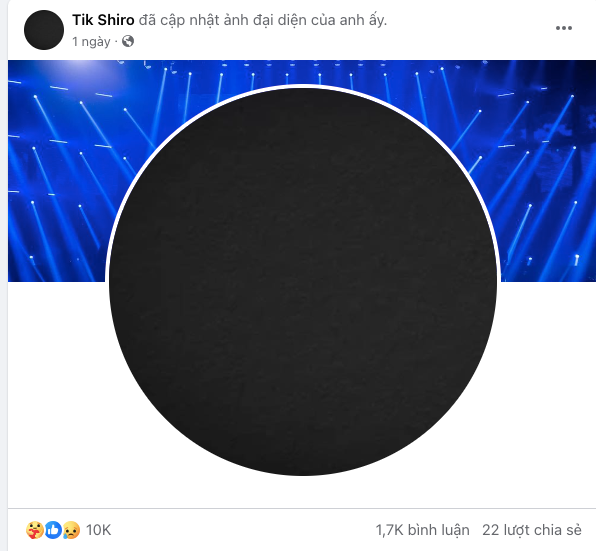Screen dimensions: 596x551
Task: Click the blue thumbs-up like reaction icon
Action: point(53,530)
